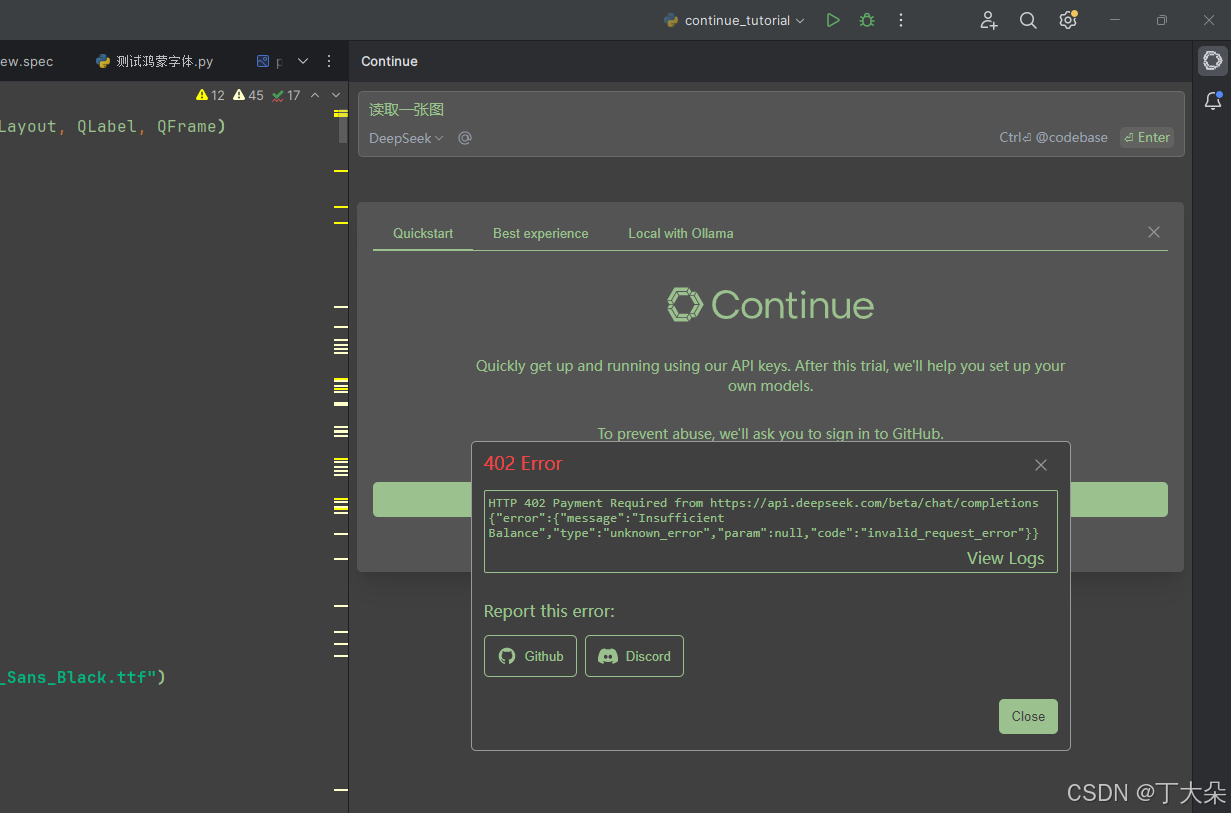1231x813 pixels.
Task: Open the Continue tool window icon
Action: tap(1212, 61)
